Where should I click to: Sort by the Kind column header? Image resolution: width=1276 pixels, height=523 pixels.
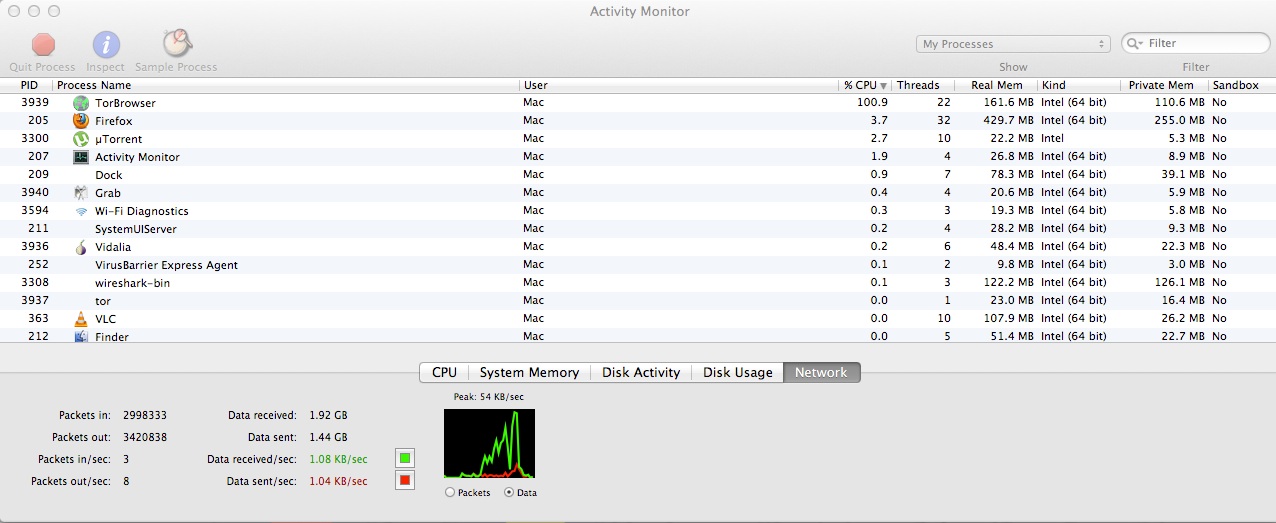click(x=1079, y=85)
